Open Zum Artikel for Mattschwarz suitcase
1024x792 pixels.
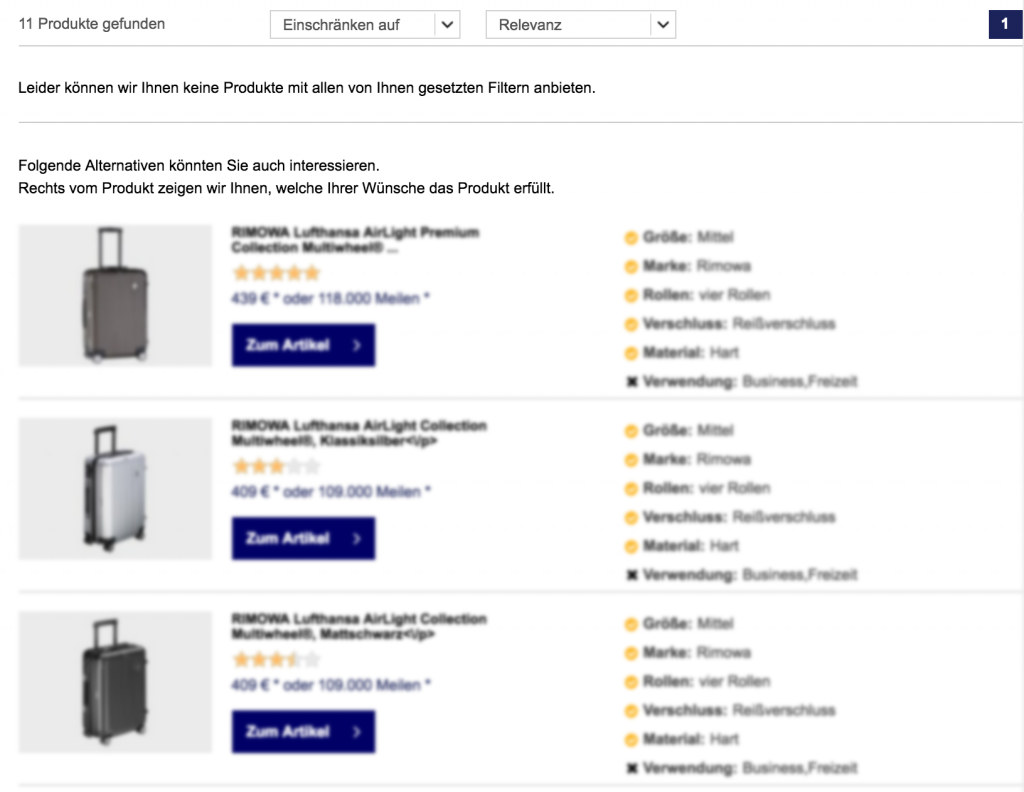pos(303,731)
